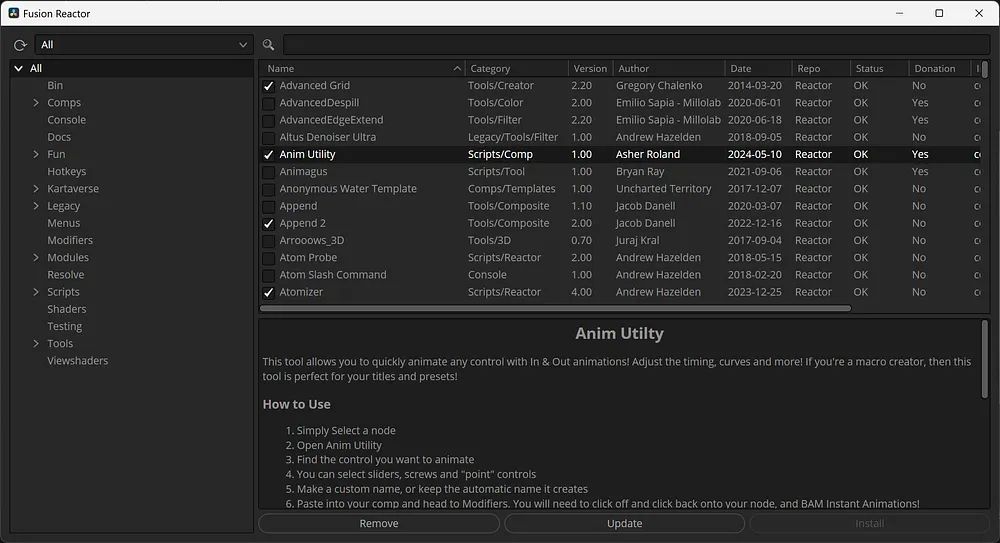This screenshot has width=1000, height=543.
Task: Expand the Kartaverse category
Action: tap(36, 189)
